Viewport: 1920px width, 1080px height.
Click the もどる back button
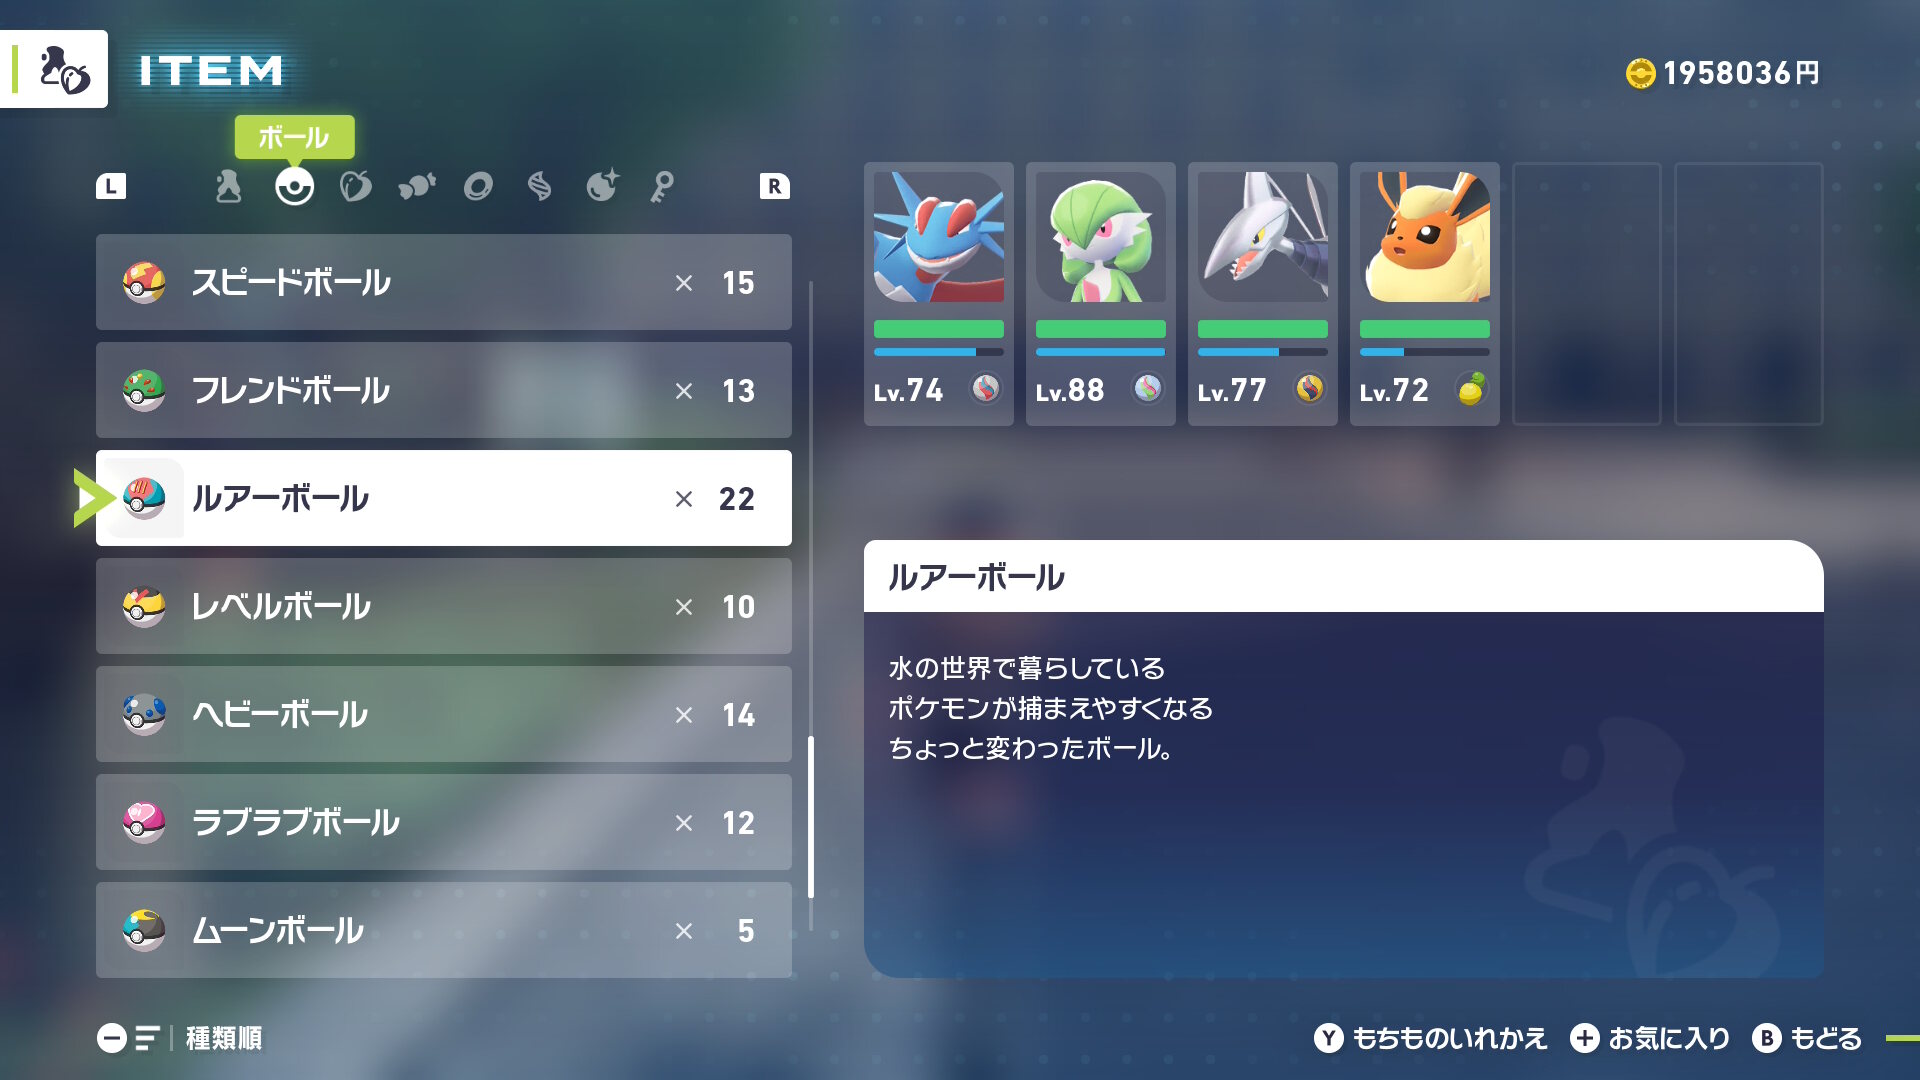coord(1807,1038)
